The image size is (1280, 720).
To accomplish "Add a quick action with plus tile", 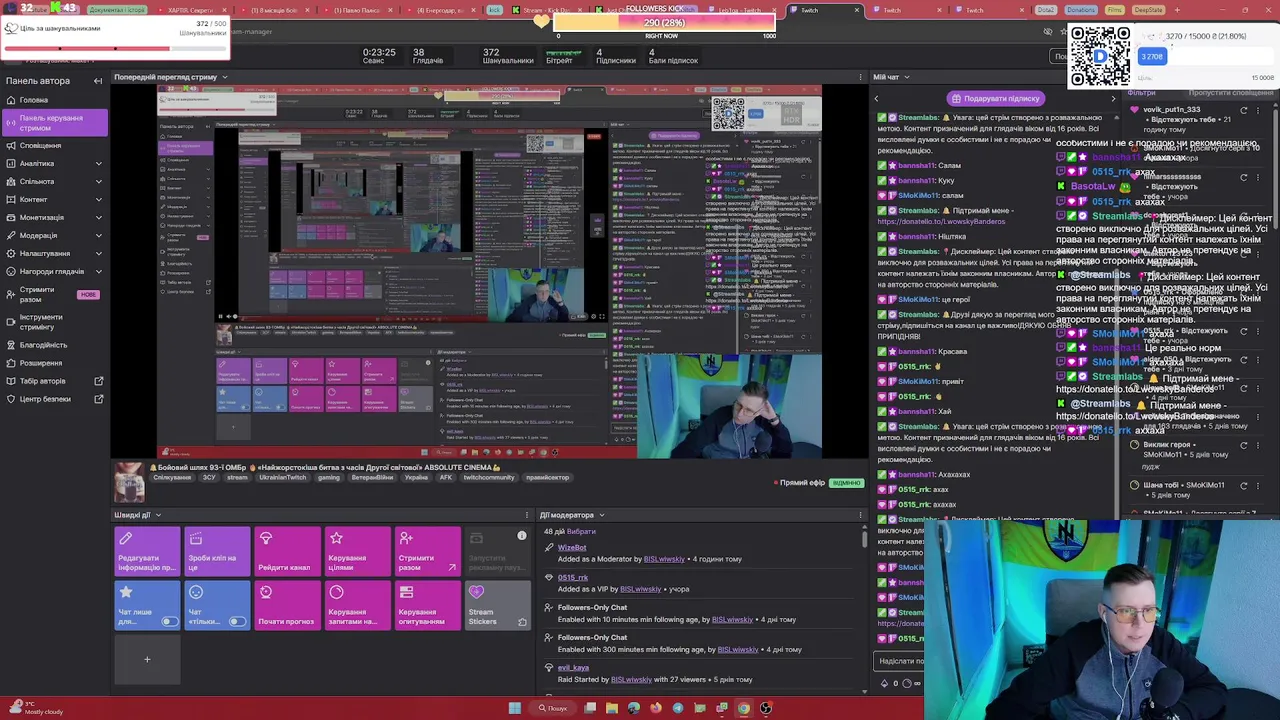I will pos(147,659).
